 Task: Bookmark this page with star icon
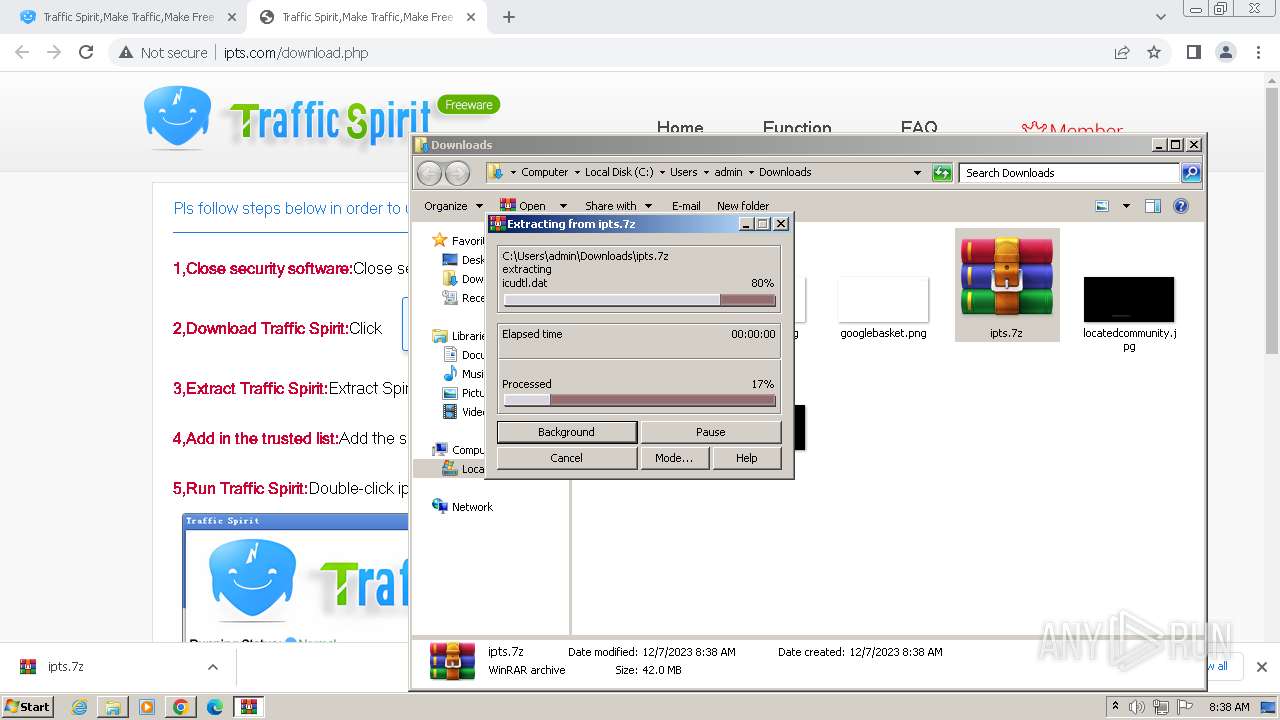[1154, 52]
